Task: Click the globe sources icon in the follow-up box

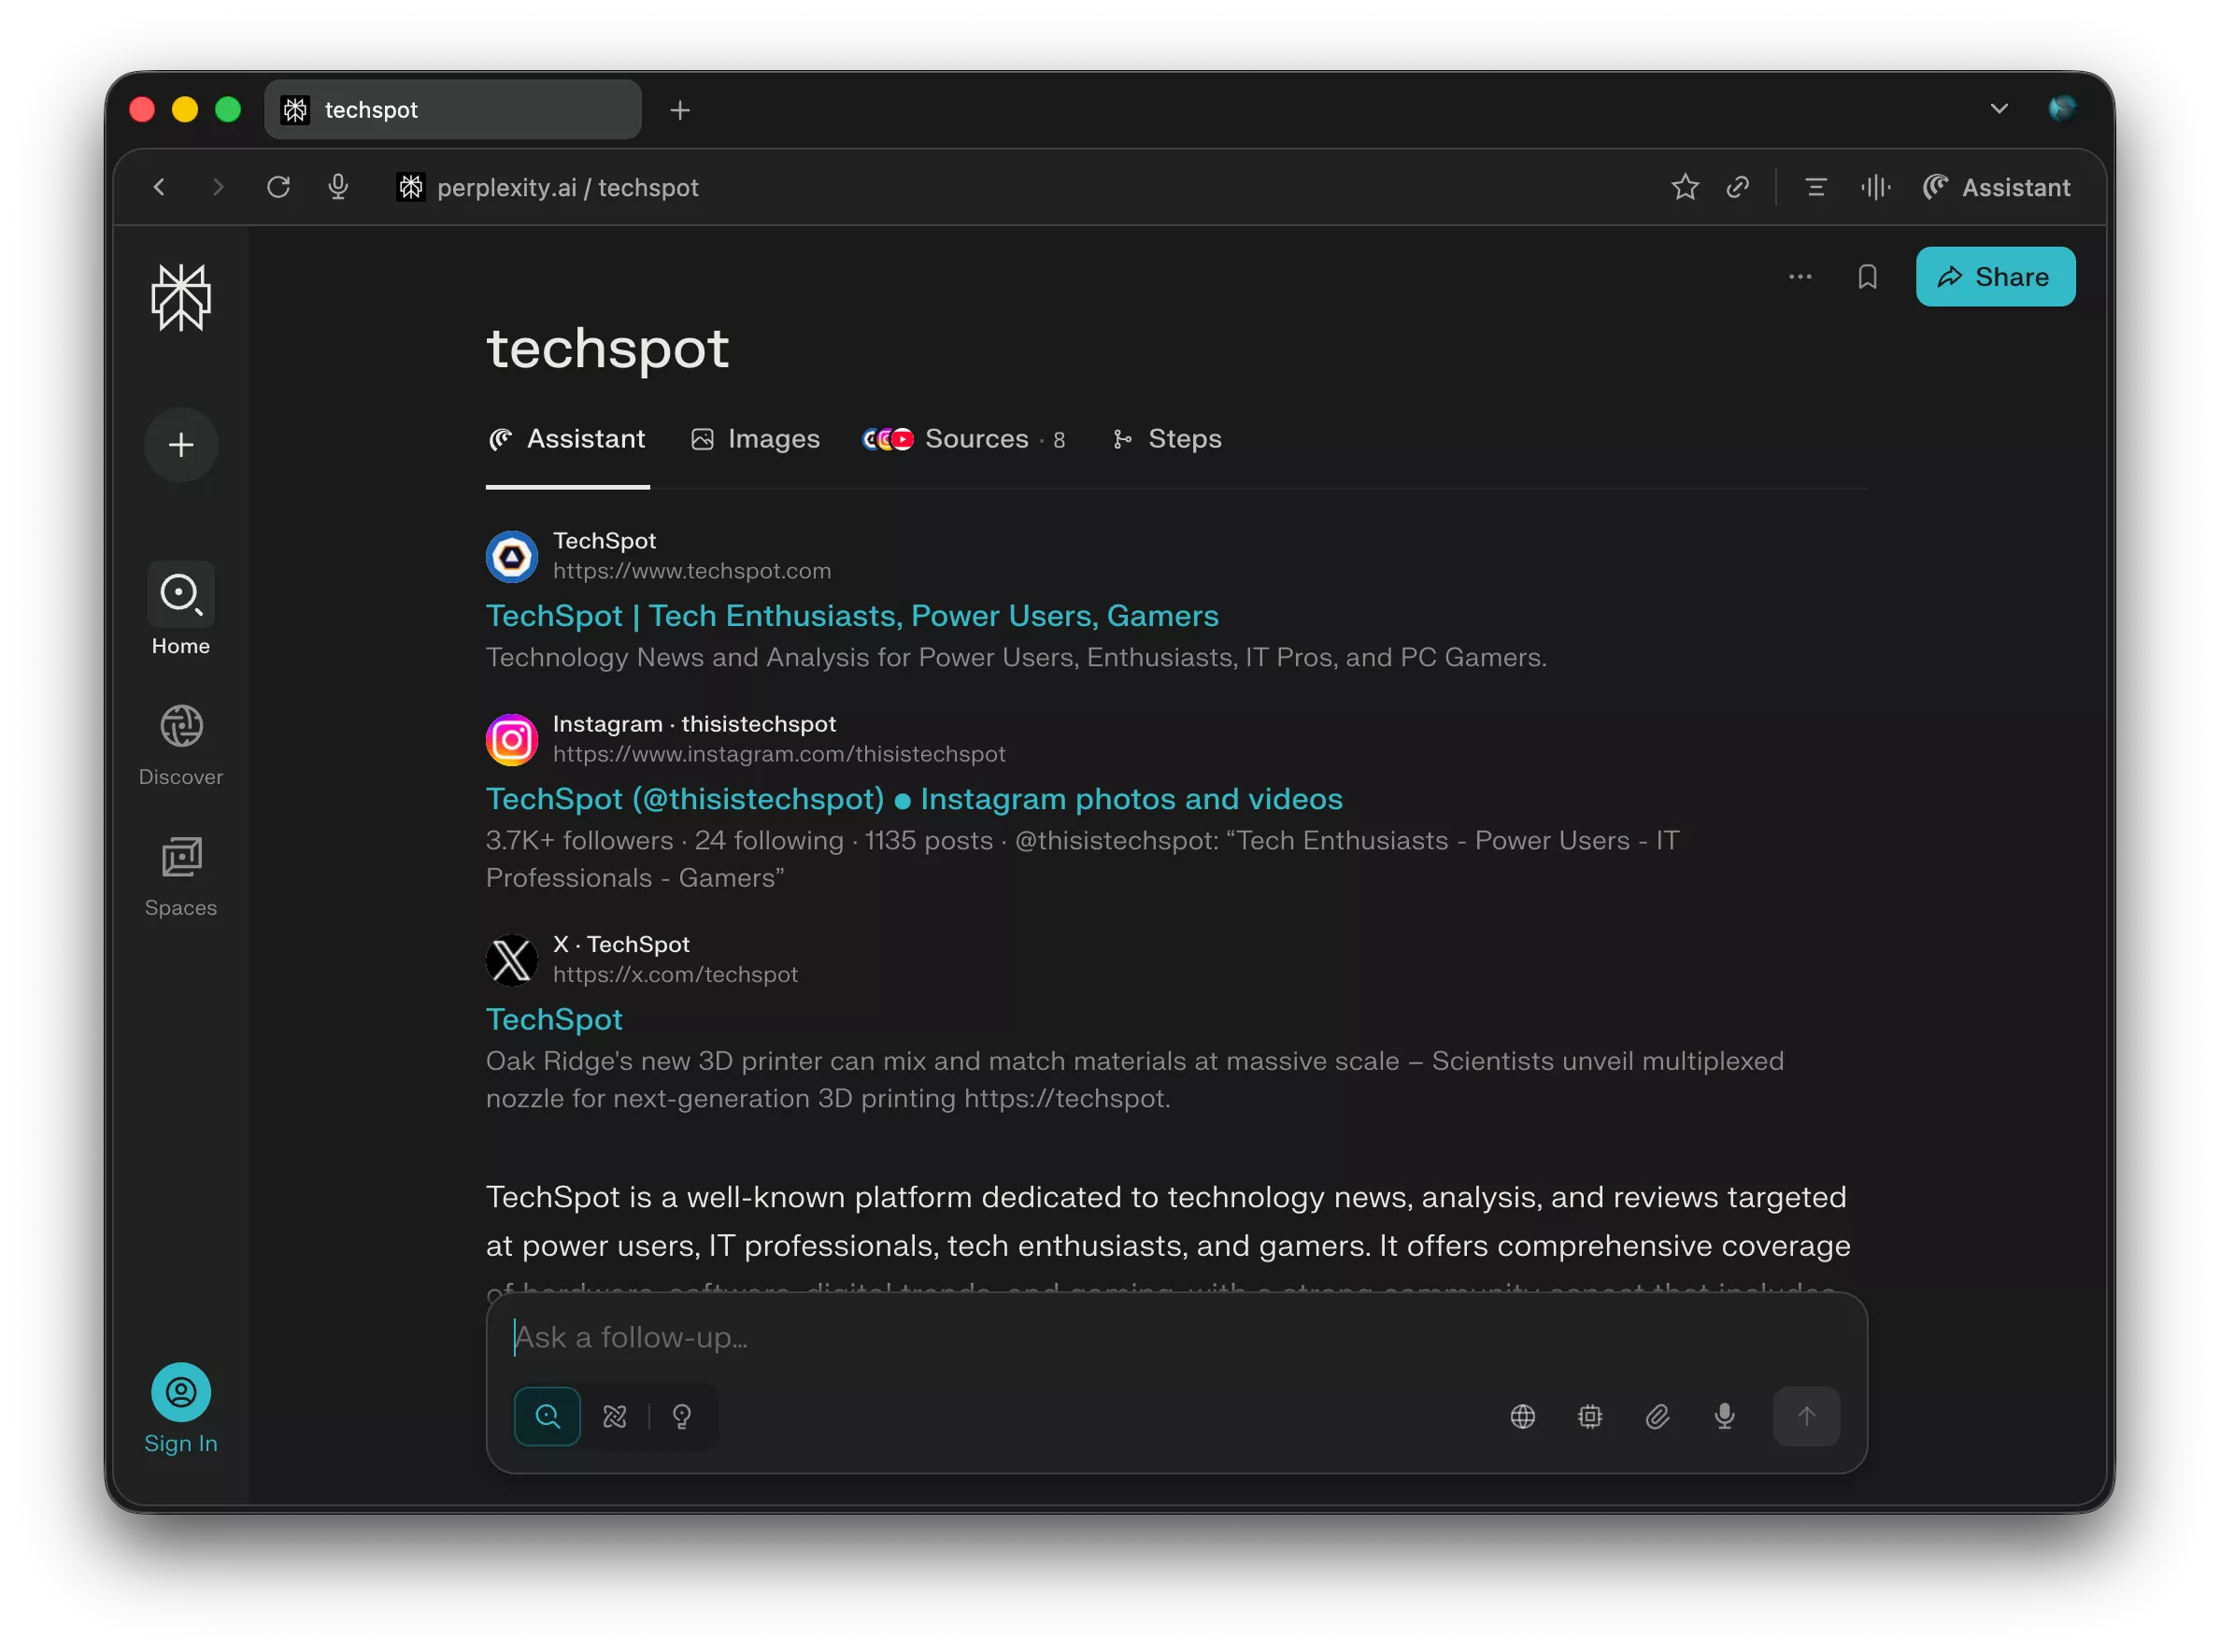Action: pos(1523,1416)
